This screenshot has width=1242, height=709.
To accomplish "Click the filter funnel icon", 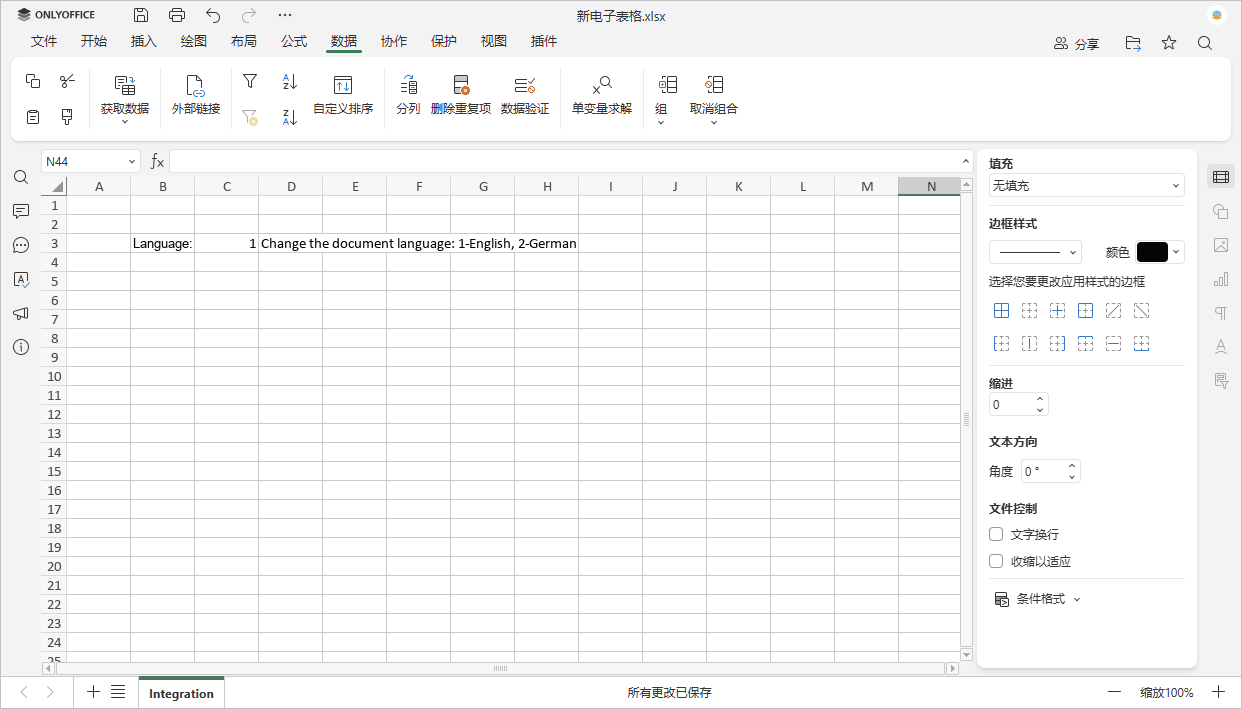I will 250,81.
